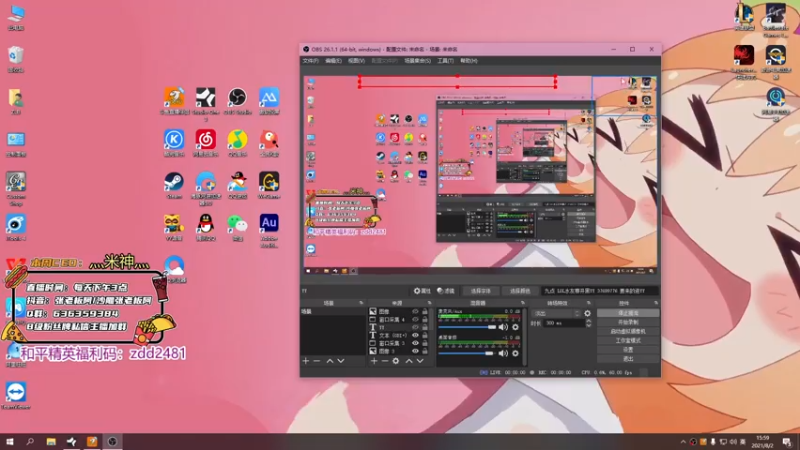Remove the selected scene with the minus icon

tap(317, 361)
